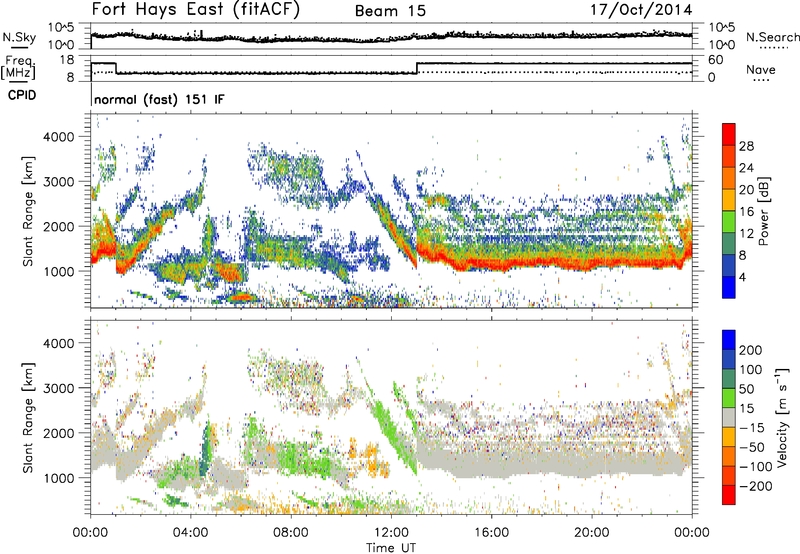Pick the bright blue bottom power swatch
800x554 pixels.
[729, 288]
